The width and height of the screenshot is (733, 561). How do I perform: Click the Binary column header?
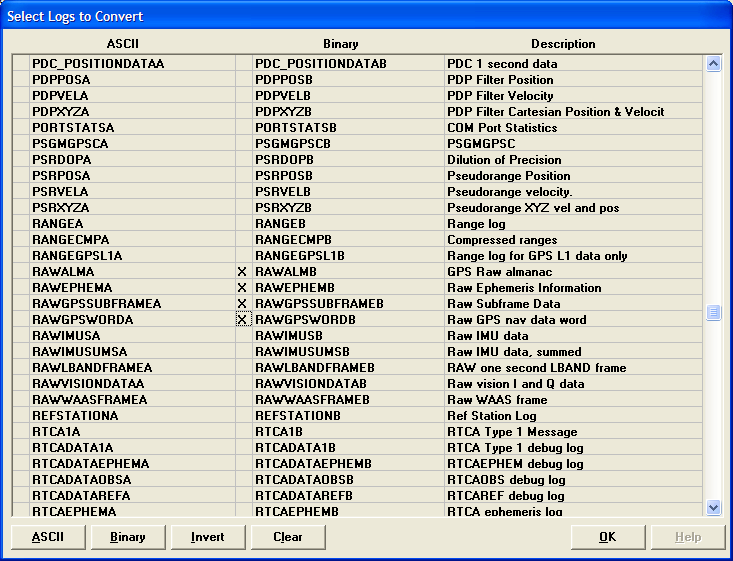point(340,44)
